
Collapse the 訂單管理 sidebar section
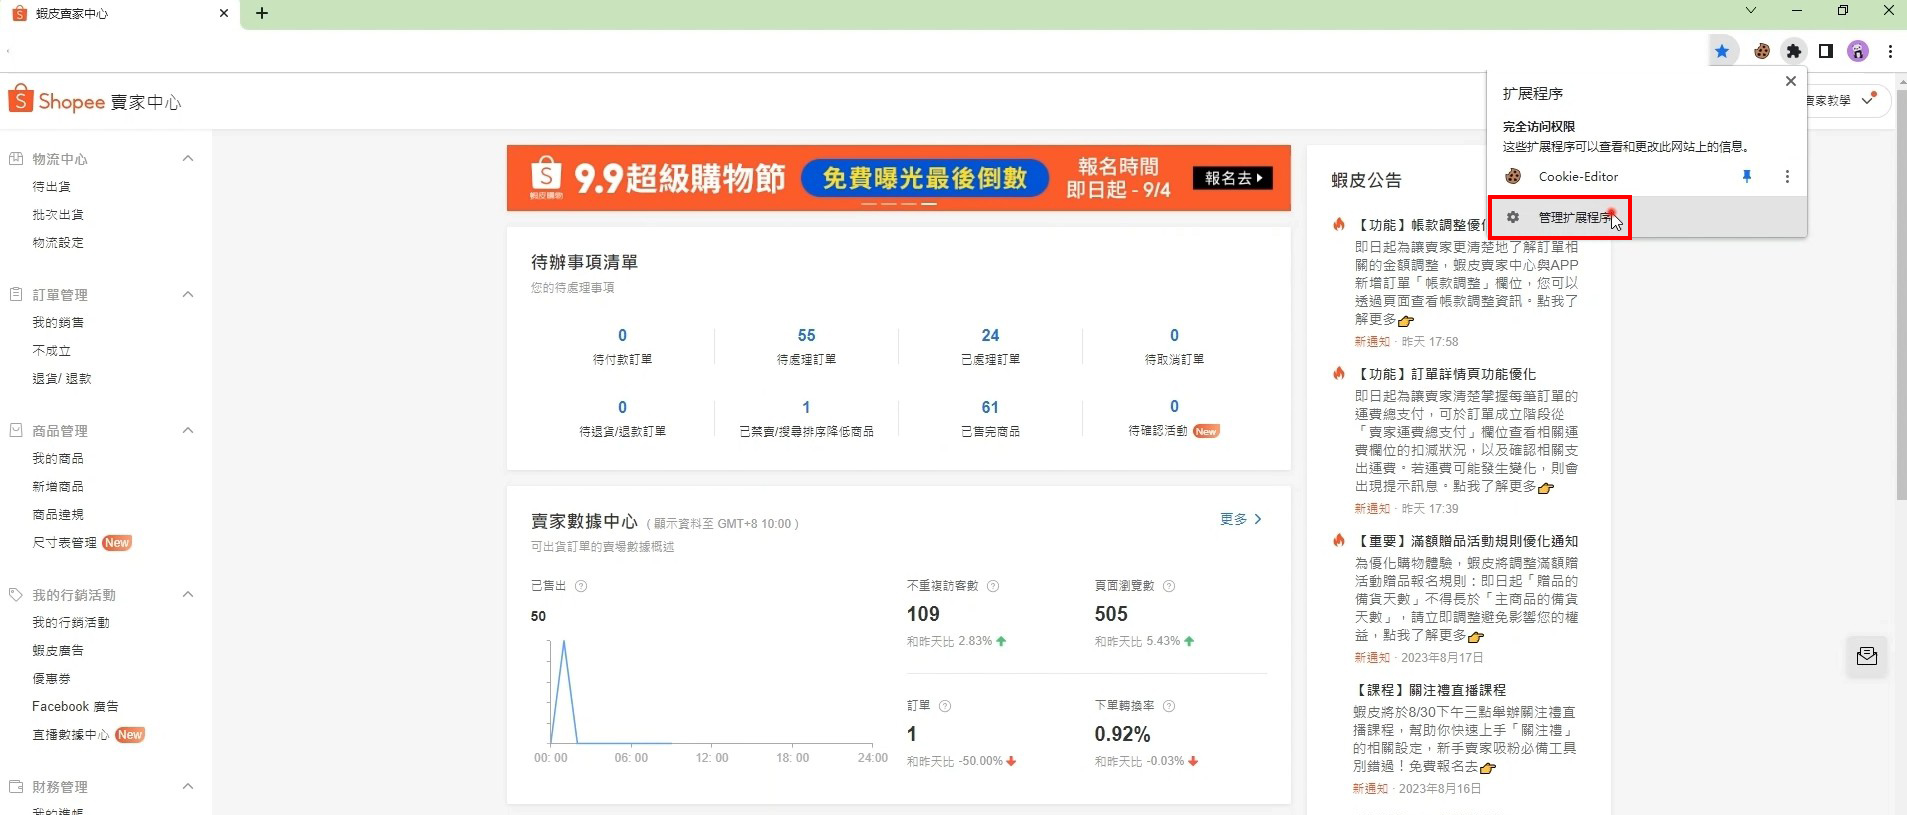(188, 295)
